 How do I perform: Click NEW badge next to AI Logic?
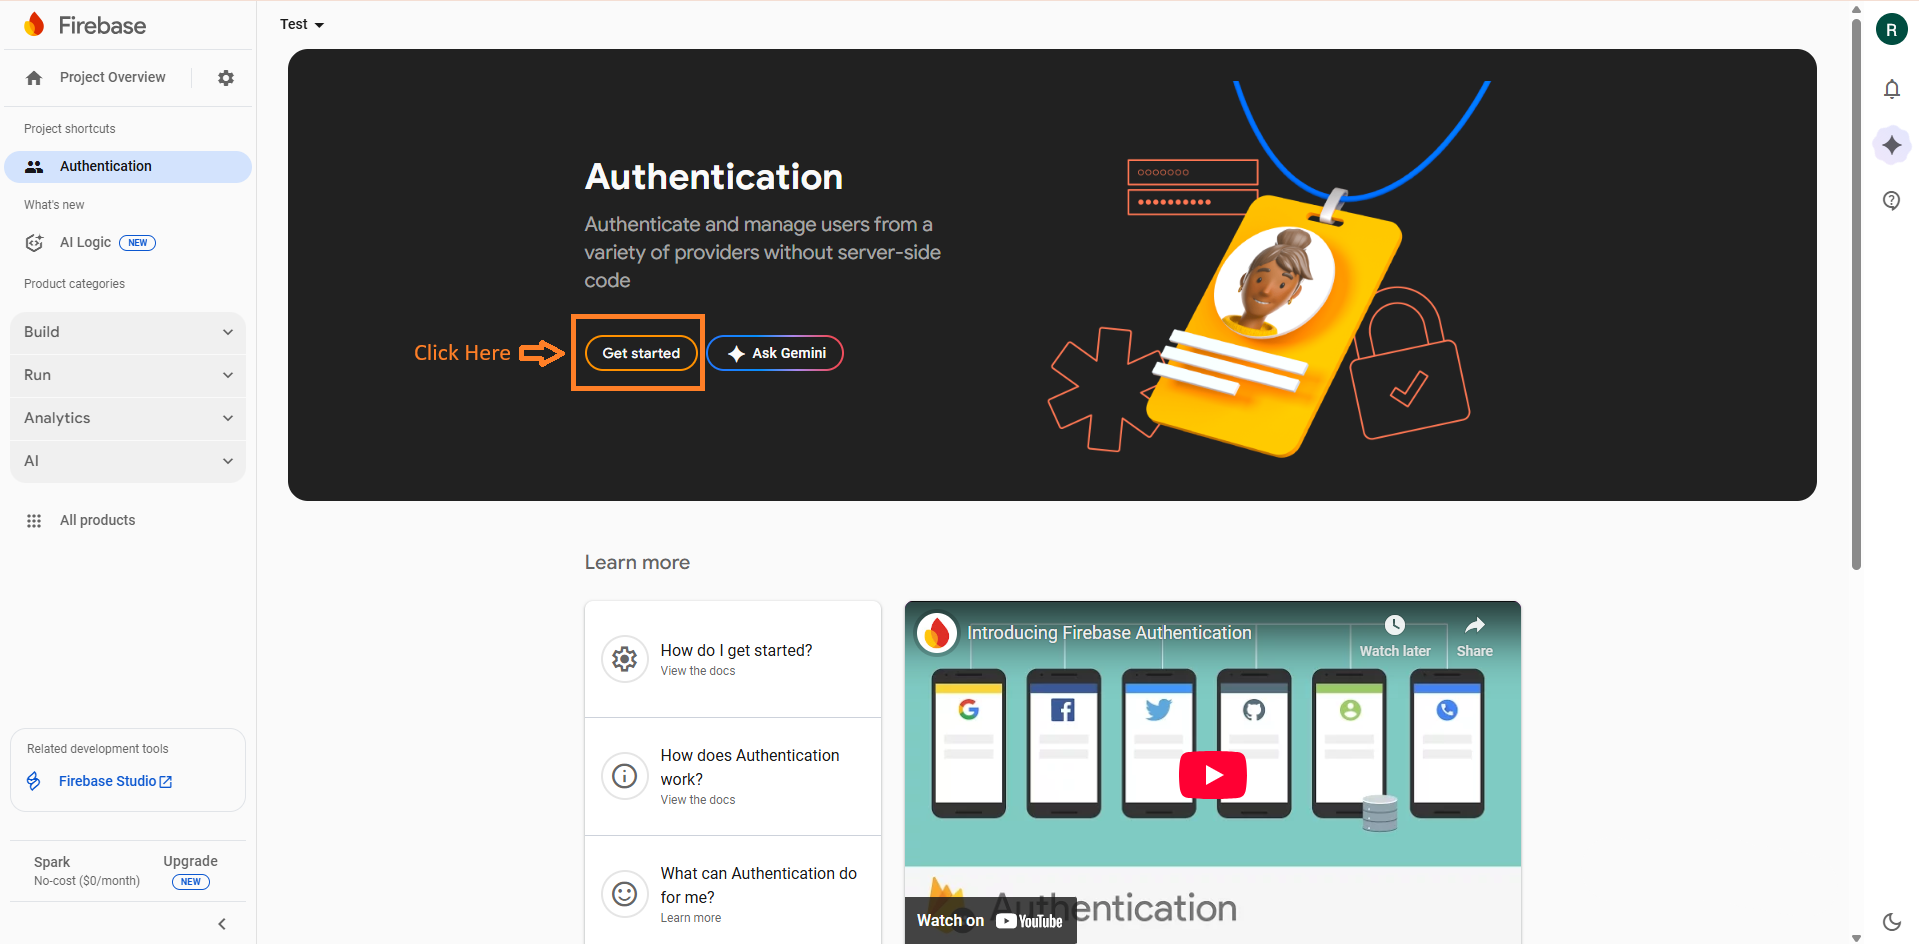[x=138, y=243]
